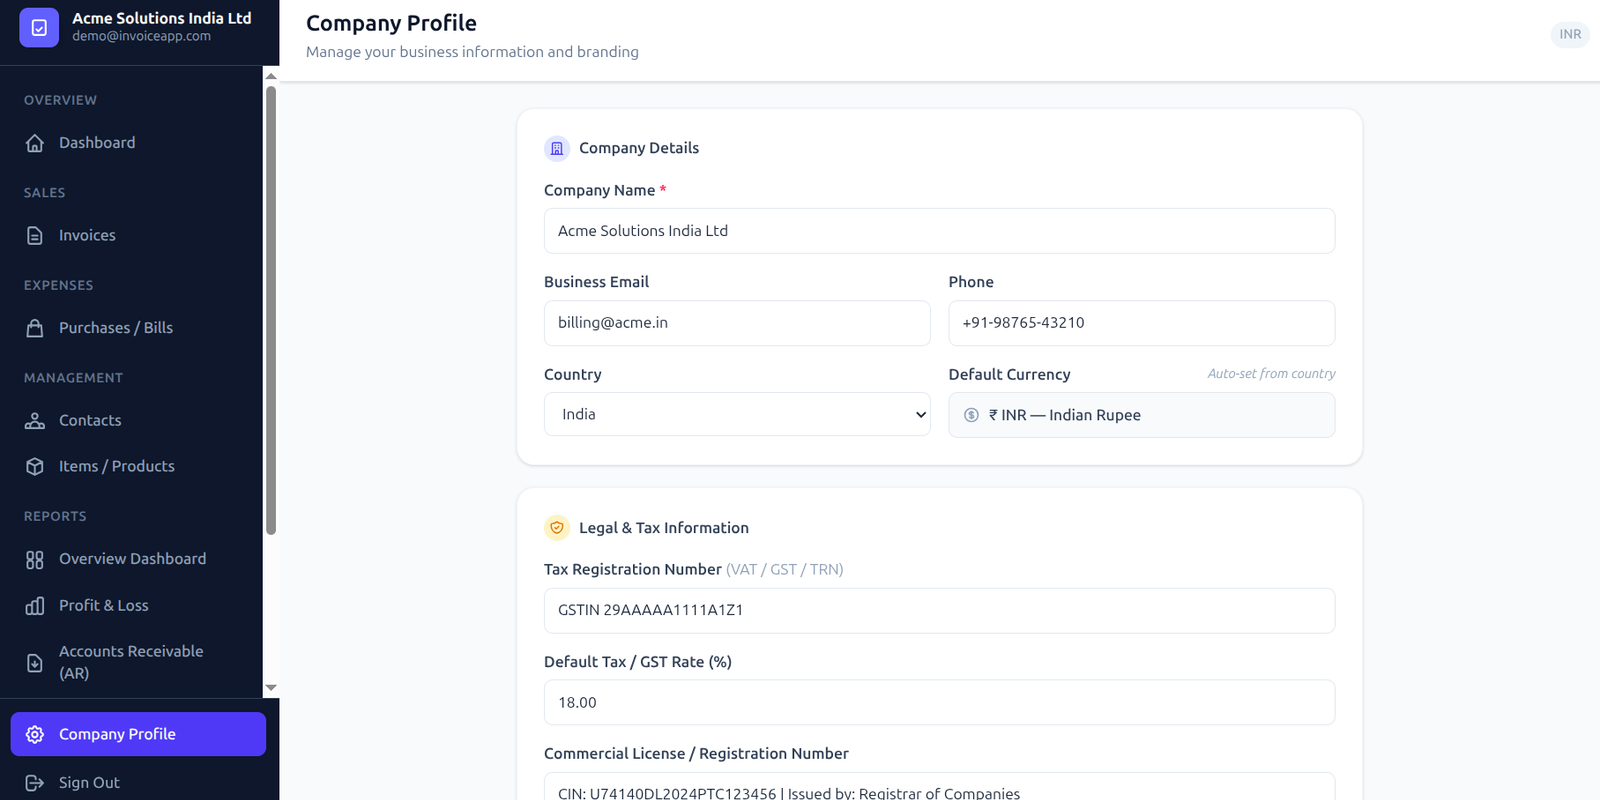Click the Default Currency INR field
The height and width of the screenshot is (800, 1600).
(1142, 415)
